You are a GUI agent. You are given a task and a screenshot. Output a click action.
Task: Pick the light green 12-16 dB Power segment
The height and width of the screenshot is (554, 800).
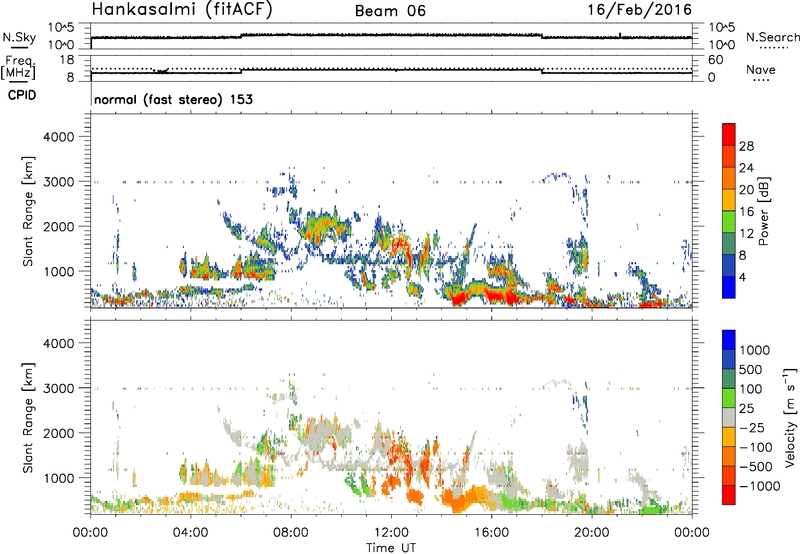click(x=729, y=222)
